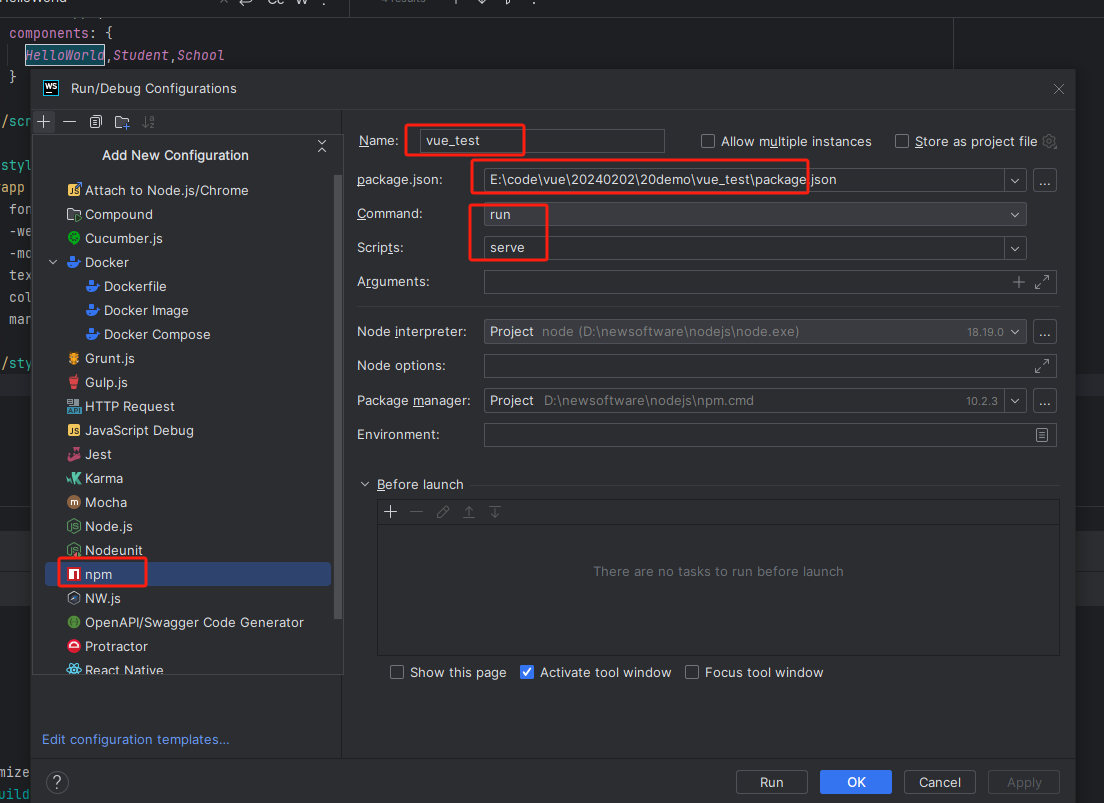Select Mocha configuration type
Viewport: 1104px width, 803px height.
pyautogui.click(x=106, y=502)
